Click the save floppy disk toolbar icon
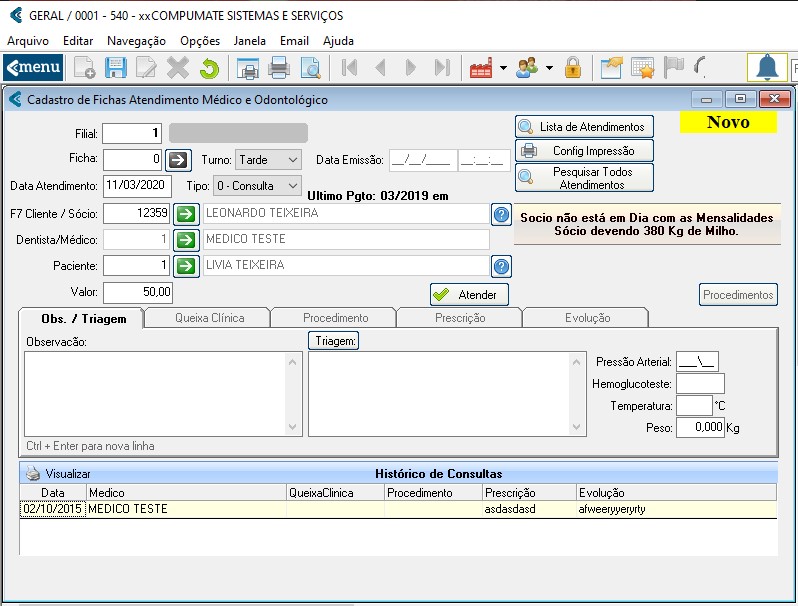Screen dimensions: 798x606 (x=115, y=68)
